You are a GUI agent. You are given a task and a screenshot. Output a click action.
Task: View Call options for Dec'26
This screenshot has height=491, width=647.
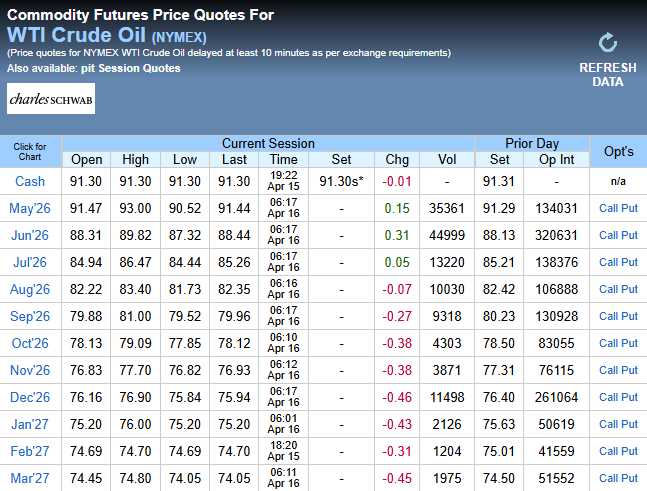pos(609,397)
